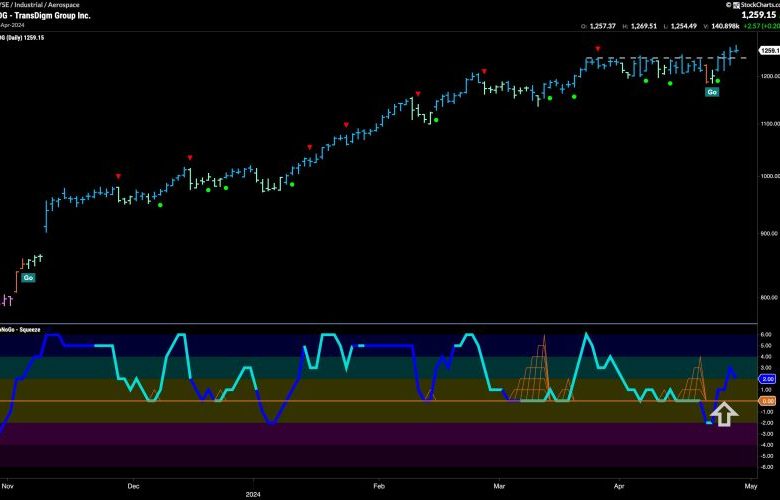The image size is (780, 500).
Task: Click the 1259.1 current price tag on axis
Action: click(769, 50)
